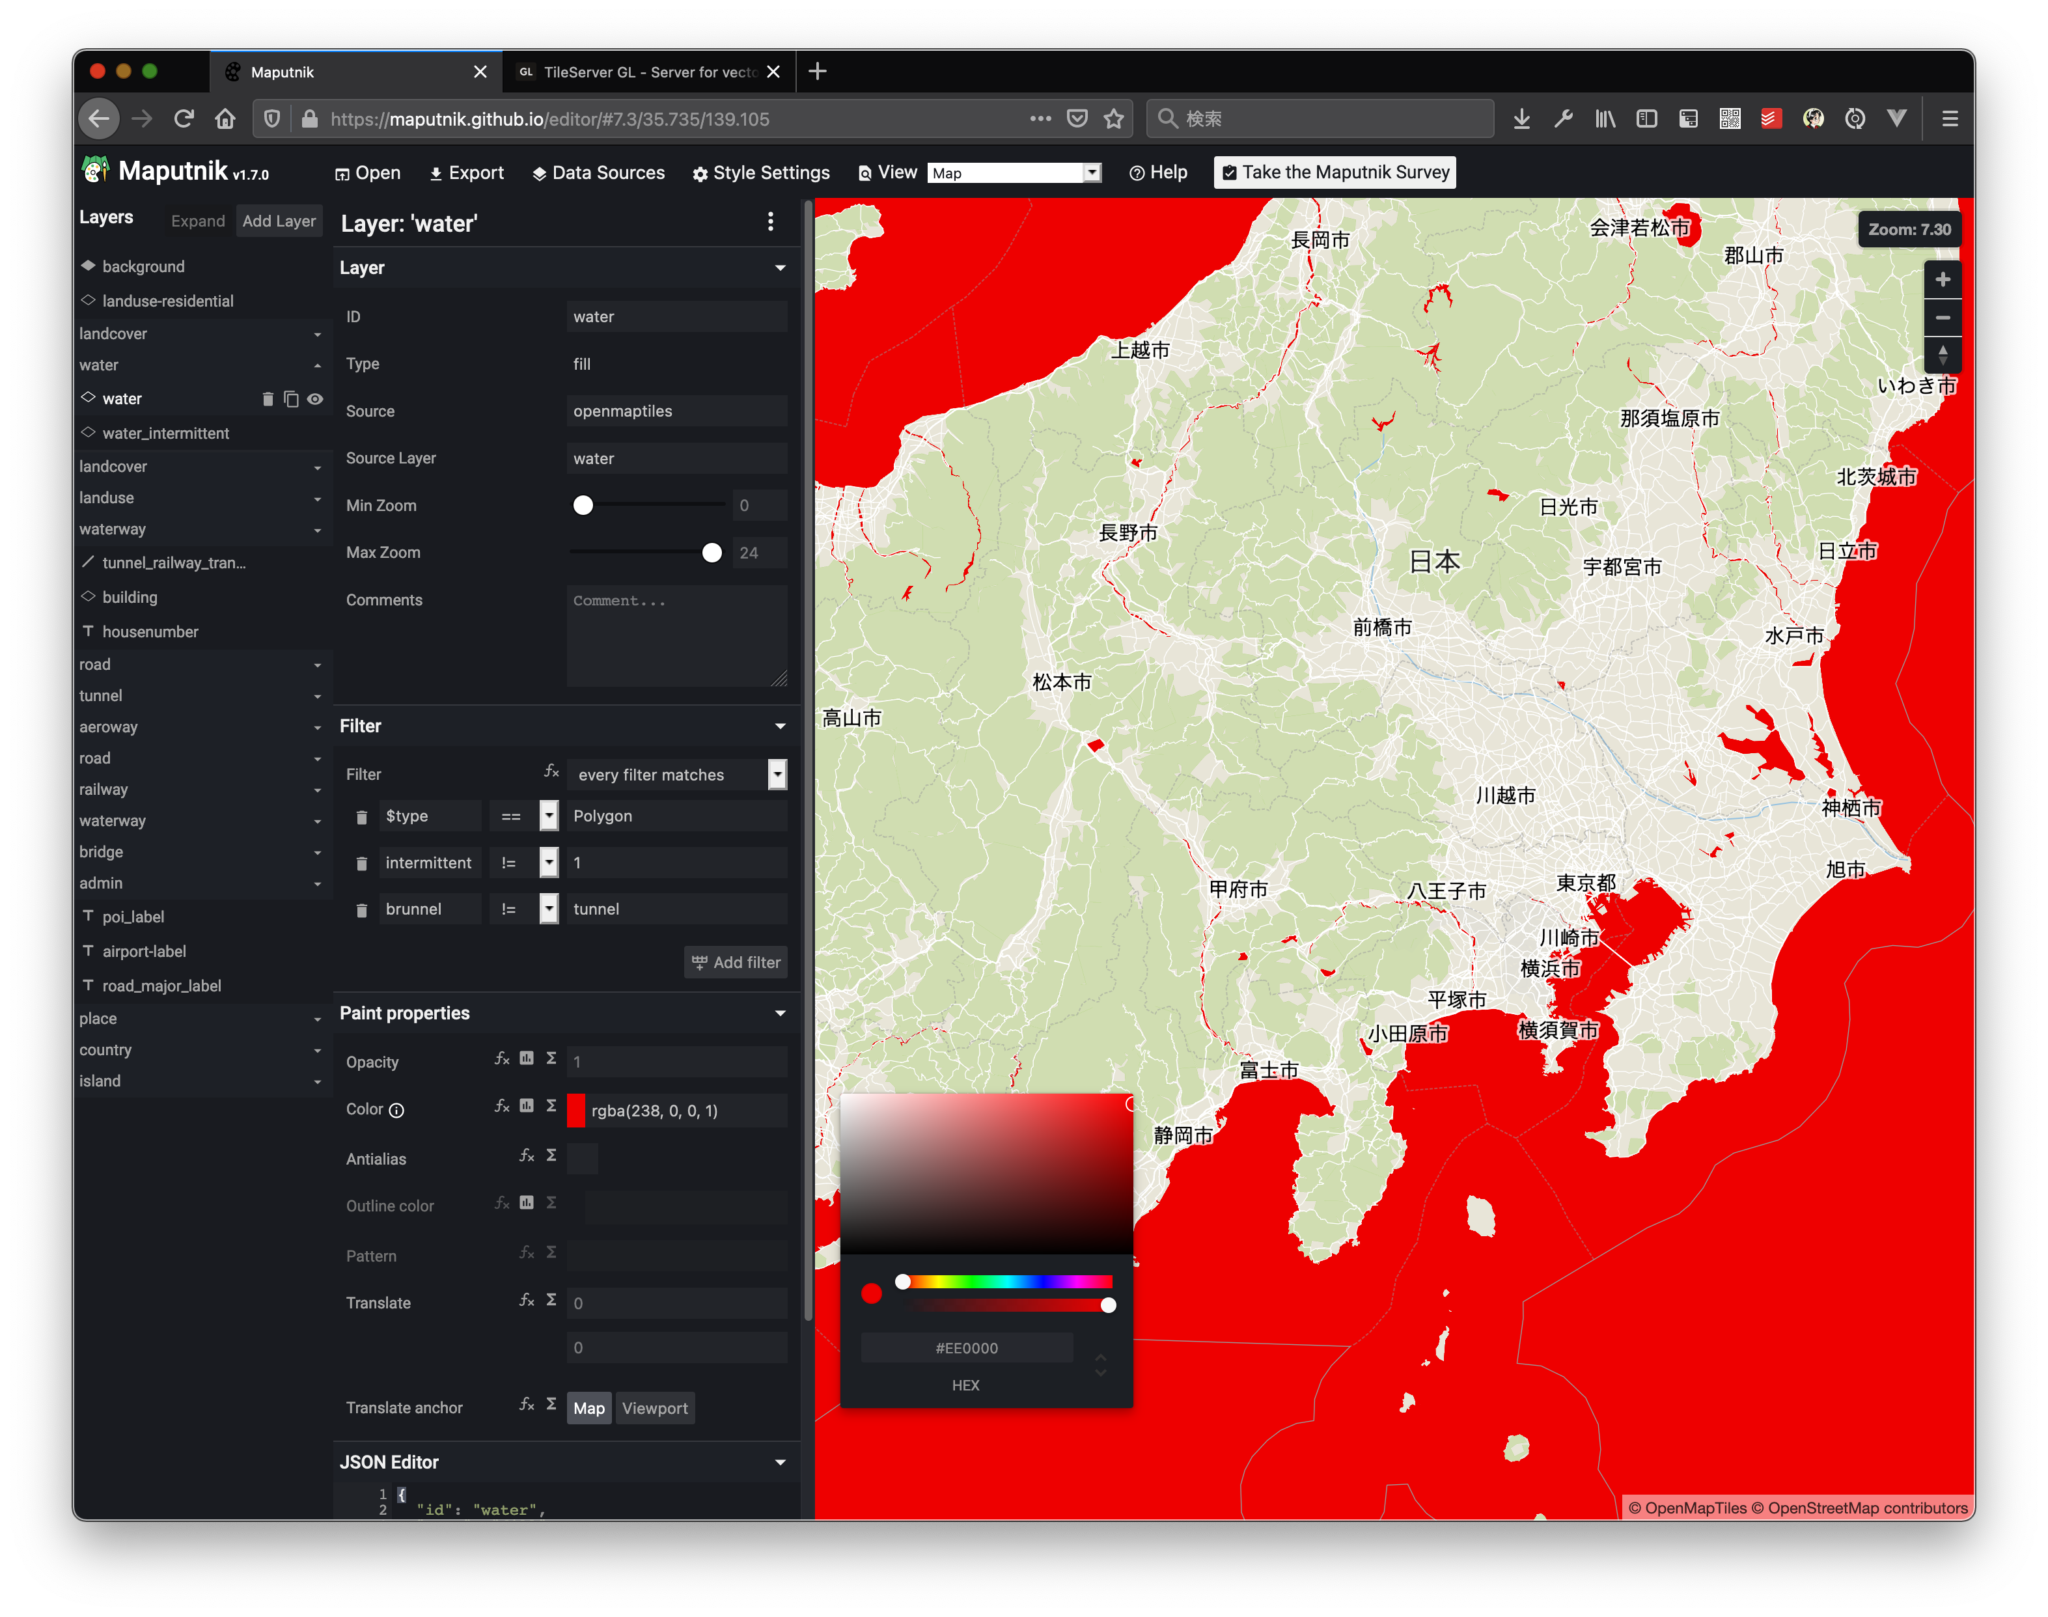Collapse the Paint properties section

(x=780, y=1013)
